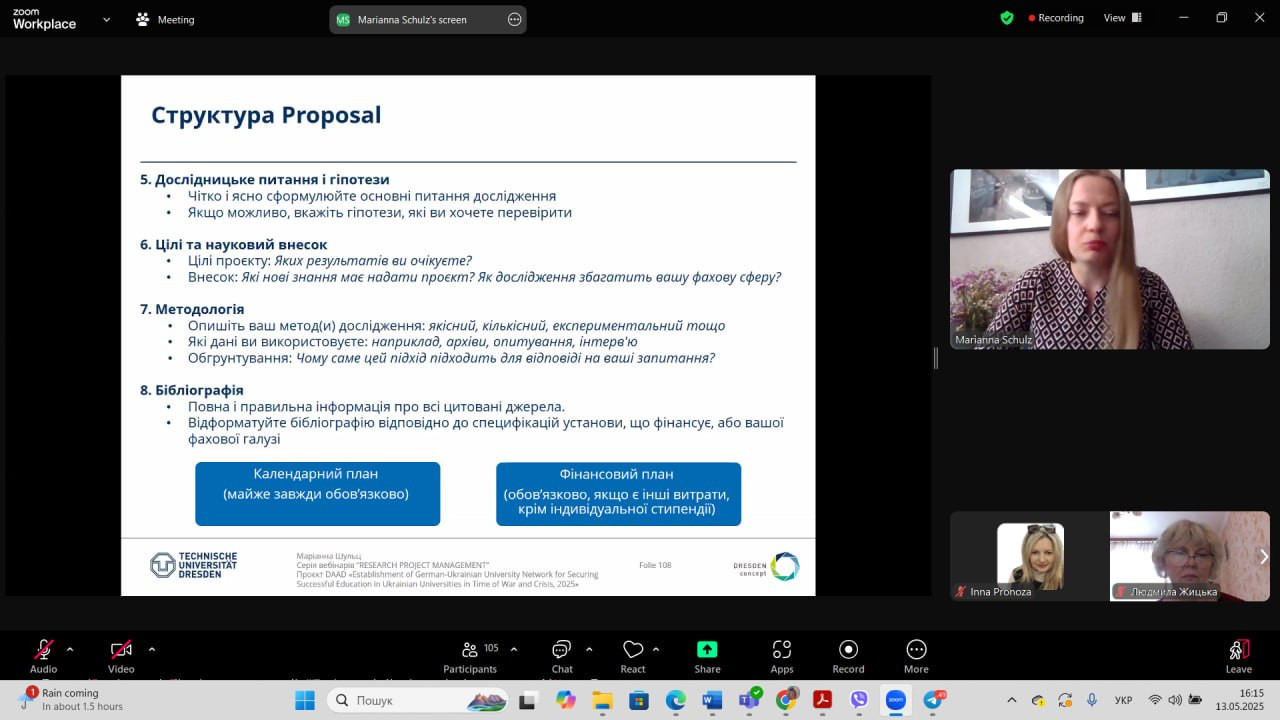1280x720 pixels.
Task: Click the '8. Бібліографія' heading
Action: [192, 390]
